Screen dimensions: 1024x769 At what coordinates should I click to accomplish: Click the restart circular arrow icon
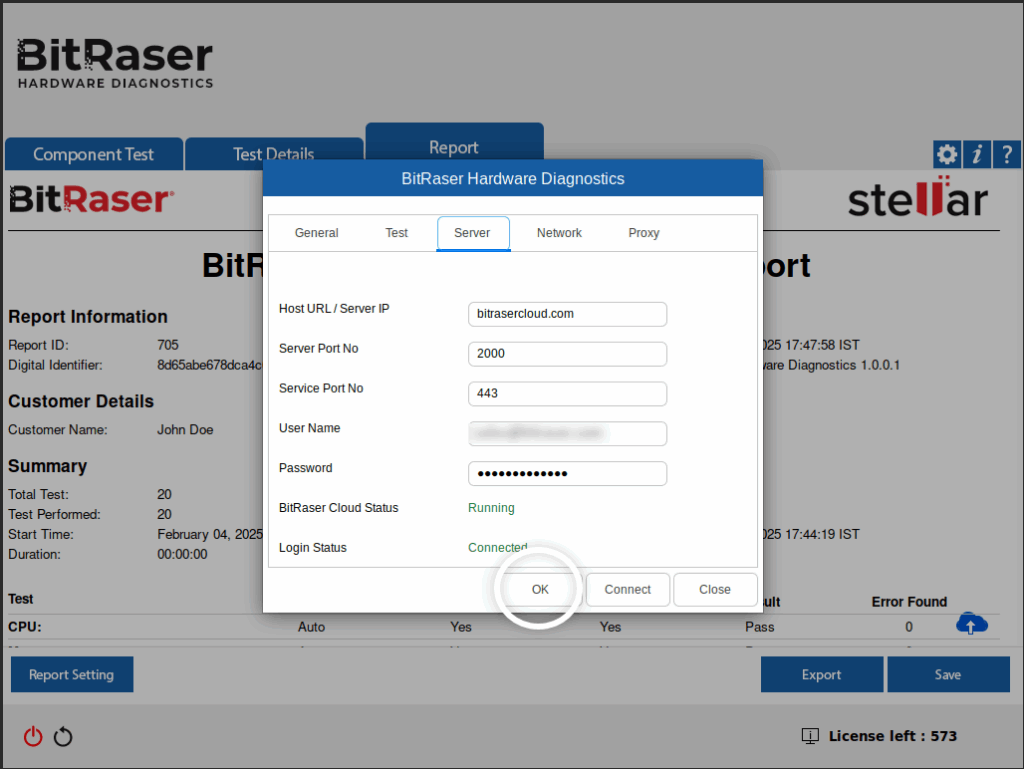tap(63, 736)
